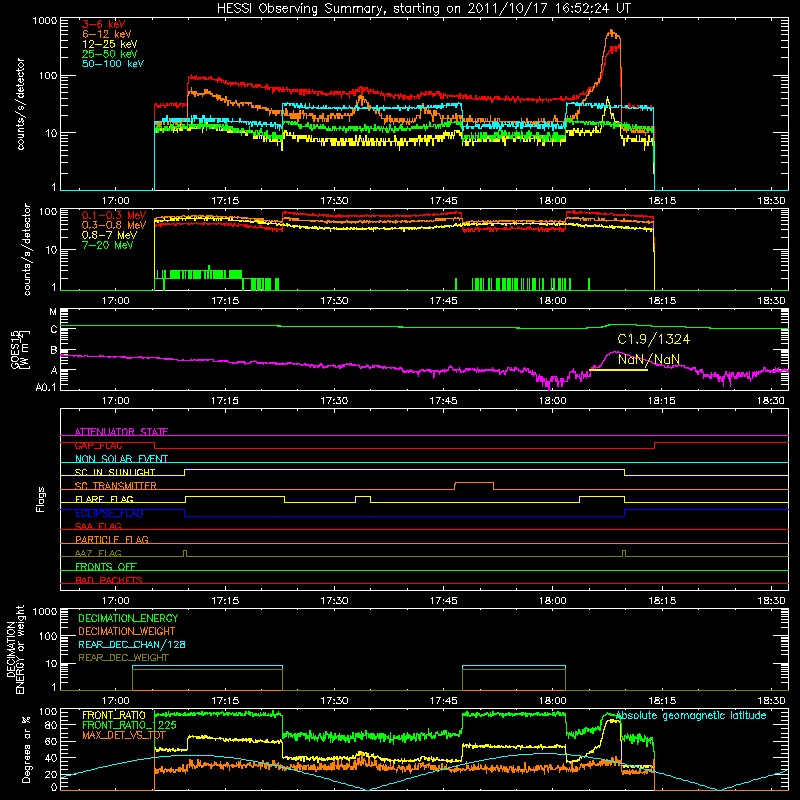Image resolution: width=800 pixels, height=800 pixels.
Task: Click the 18:30 tick label under the Flags panel
Action: (x=771, y=601)
